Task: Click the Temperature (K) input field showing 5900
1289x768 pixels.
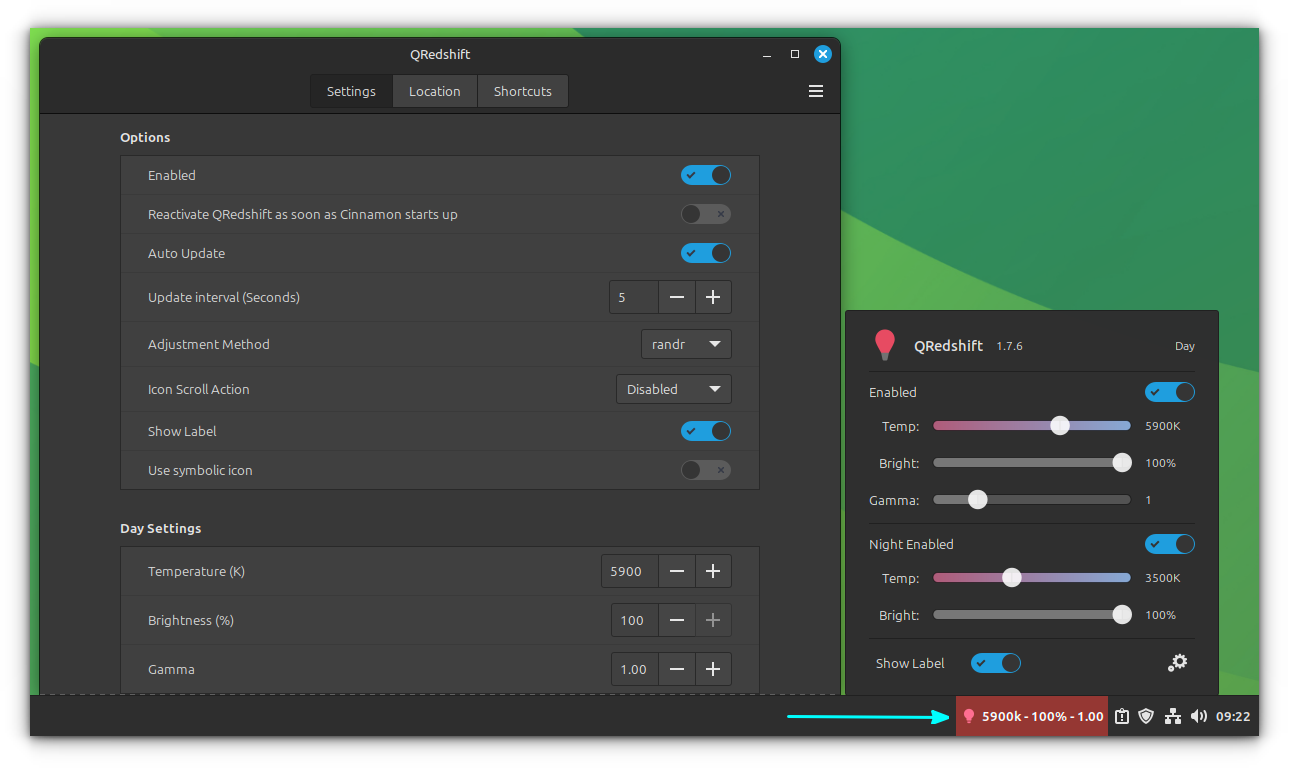Action: pyautogui.click(x=629, y=571)
